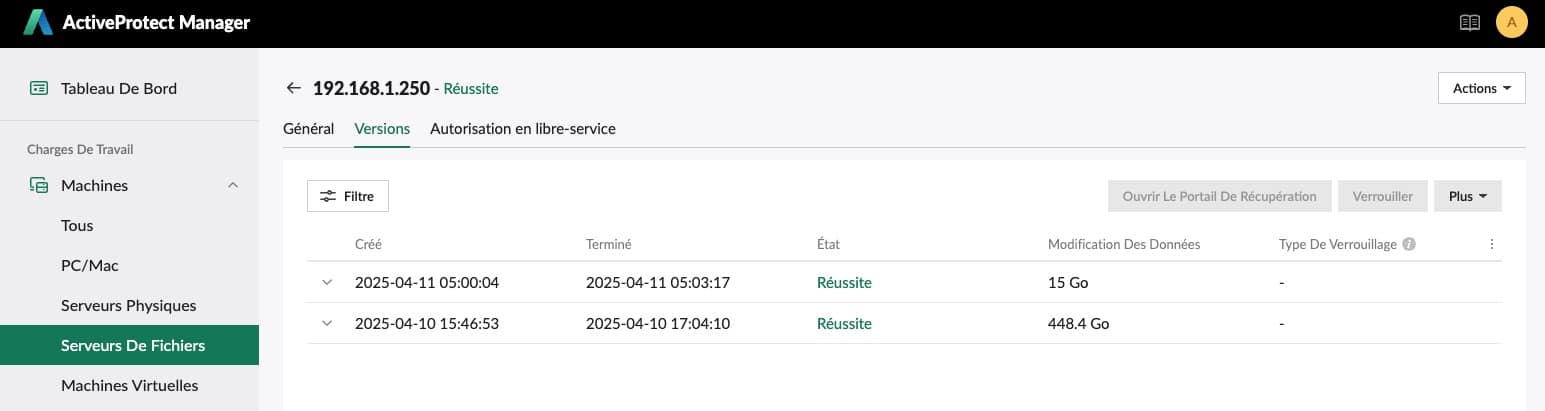Open the Actions dropdown
This screenshot has width=1545, height=411.
click(x=1481, y=88)
